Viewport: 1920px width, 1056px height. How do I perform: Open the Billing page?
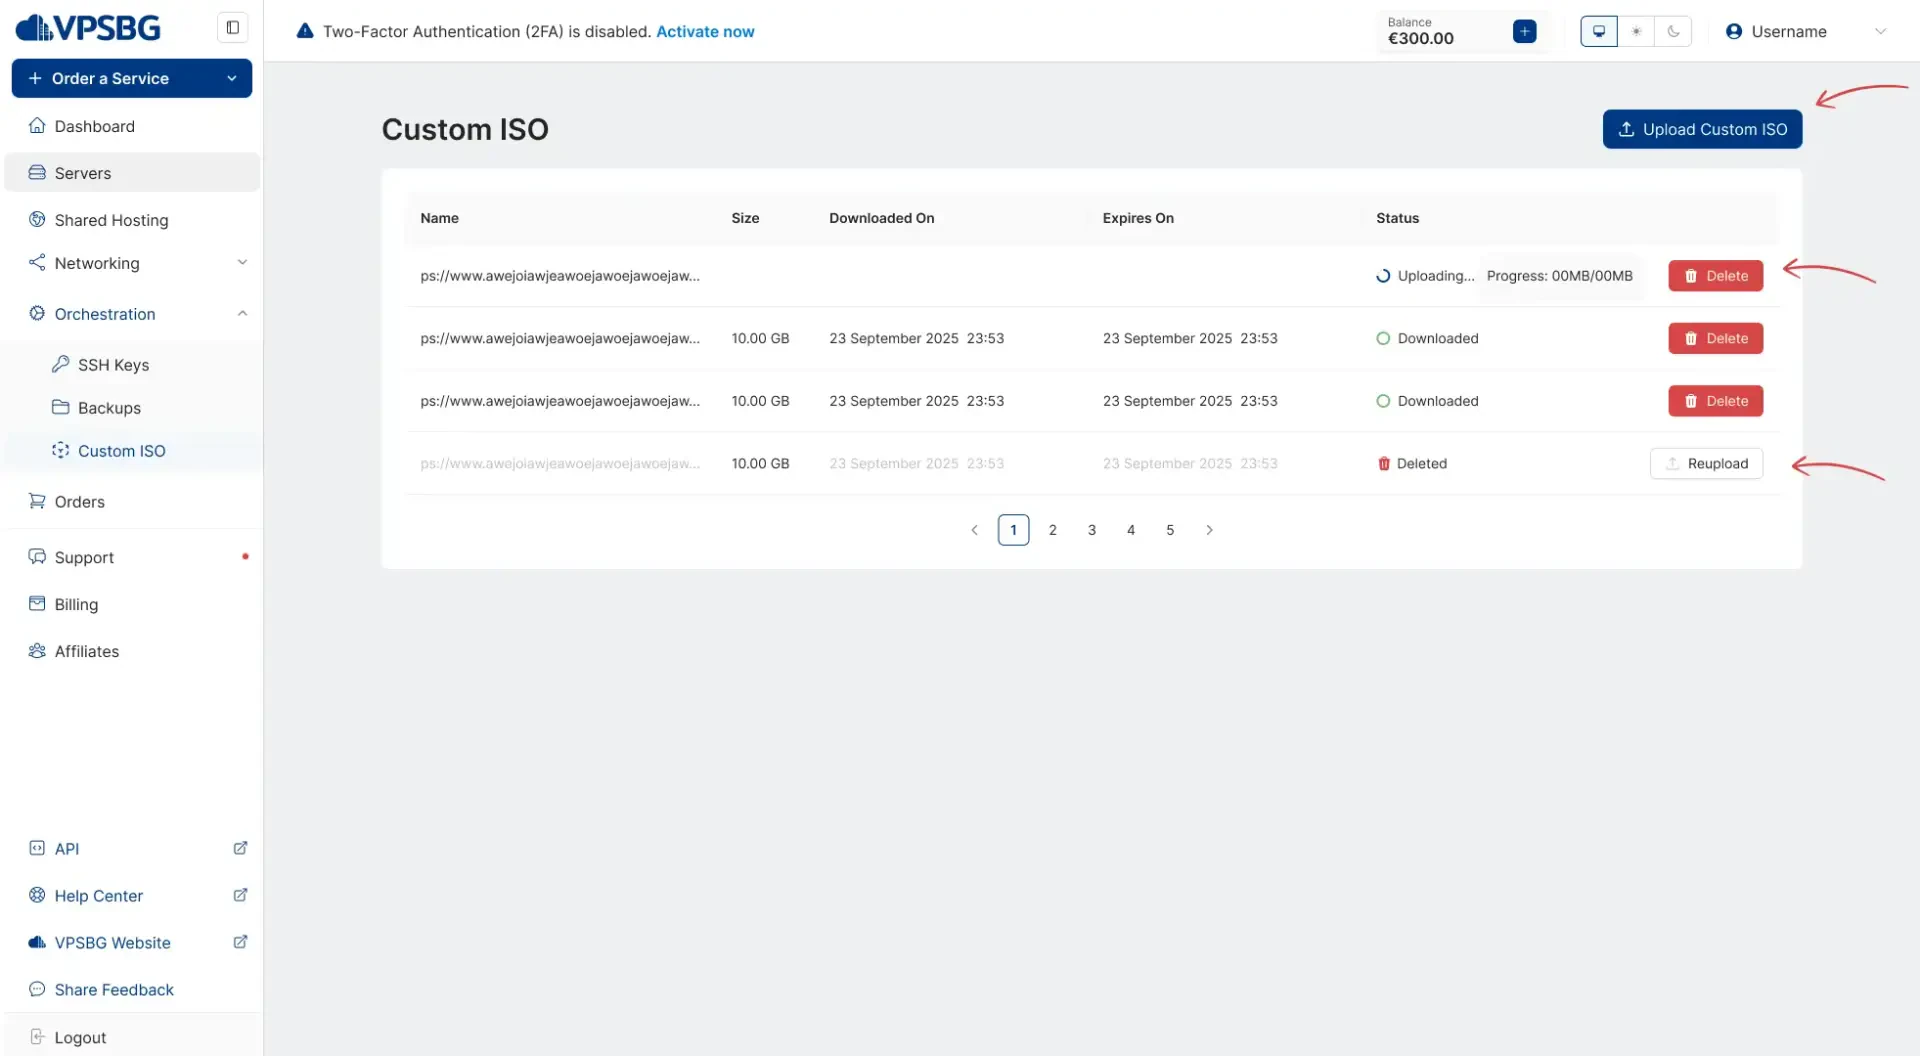click(x=75, y=604)
